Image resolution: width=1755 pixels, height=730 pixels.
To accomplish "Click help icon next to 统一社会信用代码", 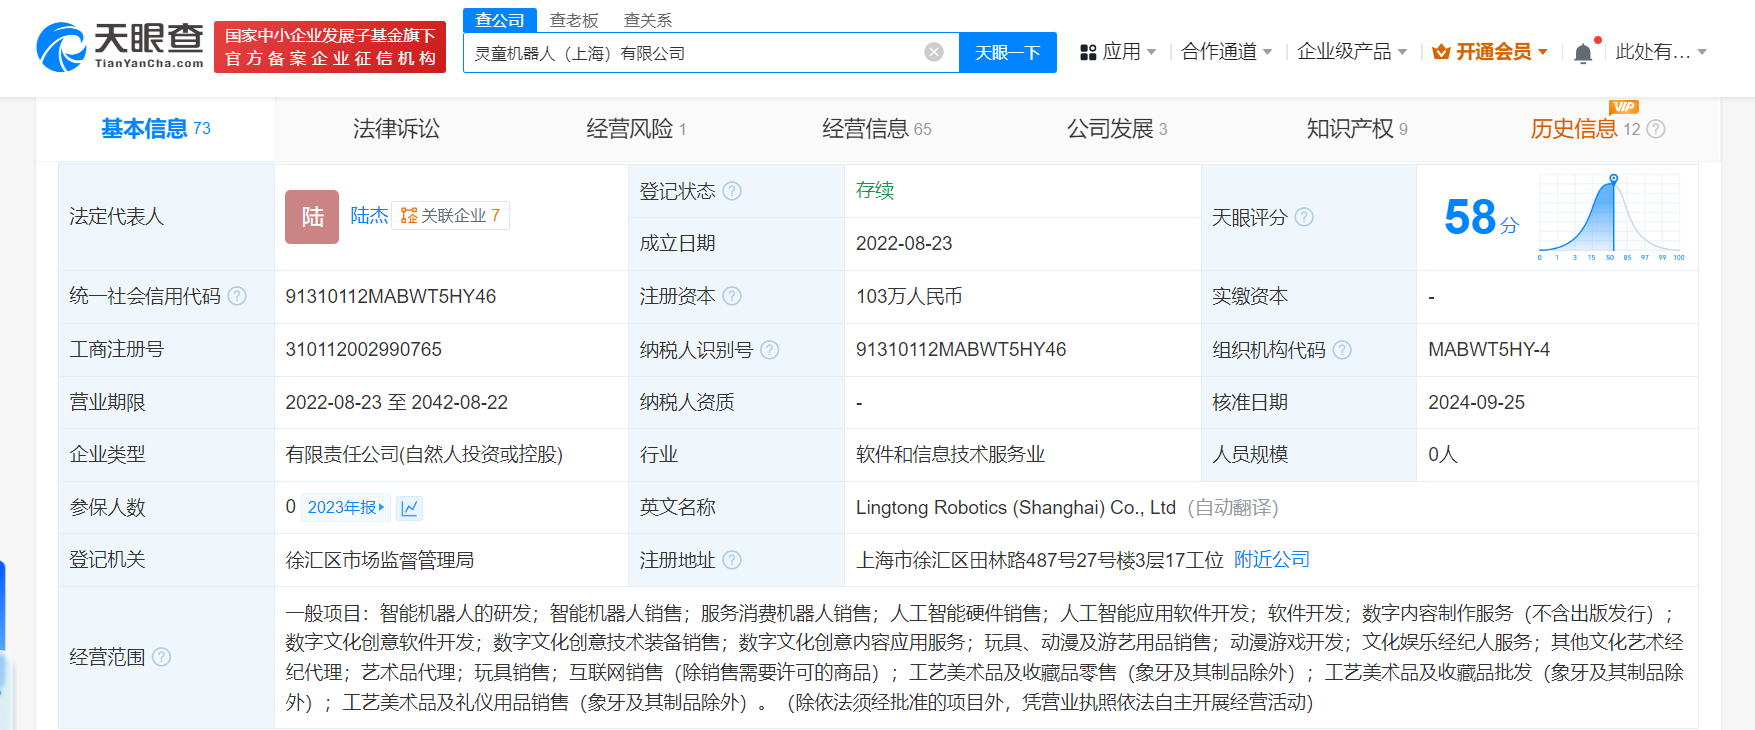I will (x=237, y=296).
